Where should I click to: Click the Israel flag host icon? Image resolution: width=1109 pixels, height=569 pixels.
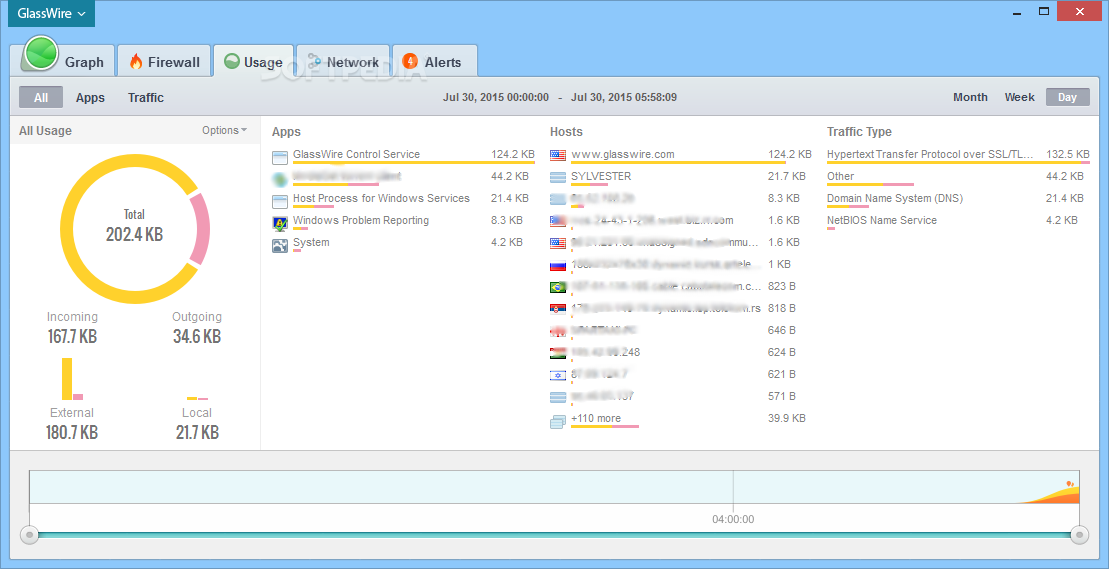pos(558,375)
